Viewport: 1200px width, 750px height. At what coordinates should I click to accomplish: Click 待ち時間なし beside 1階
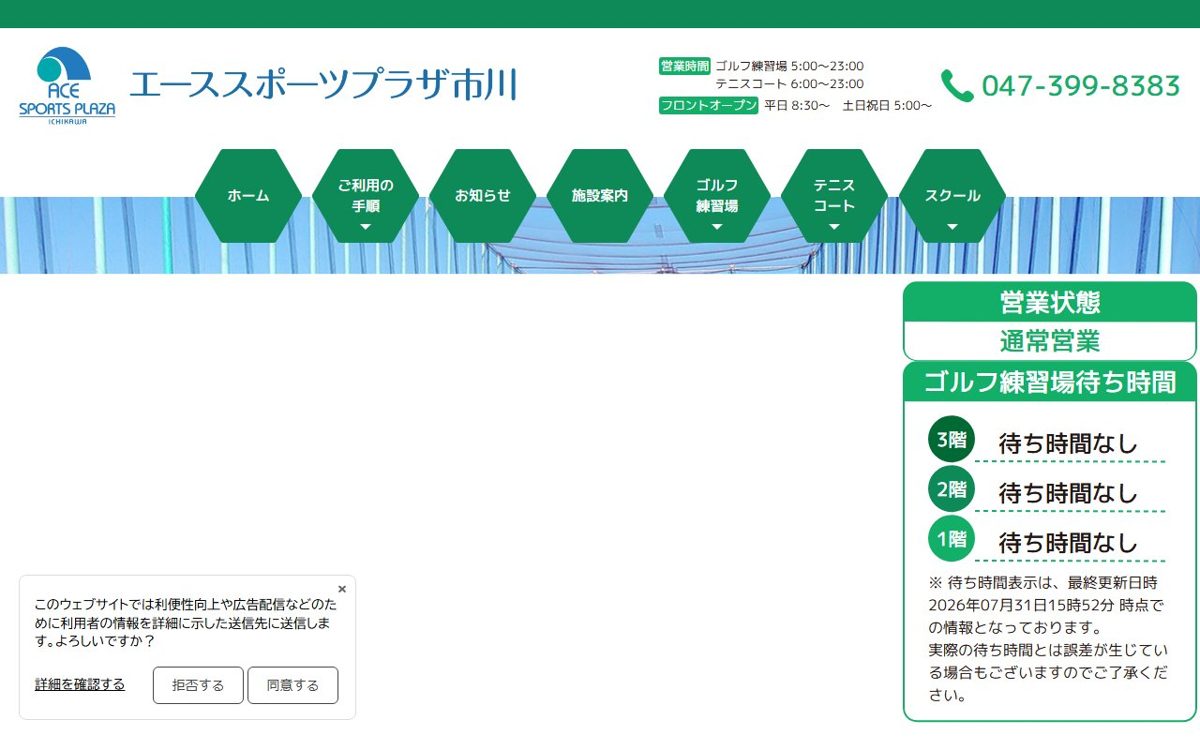pos(1068,543)
